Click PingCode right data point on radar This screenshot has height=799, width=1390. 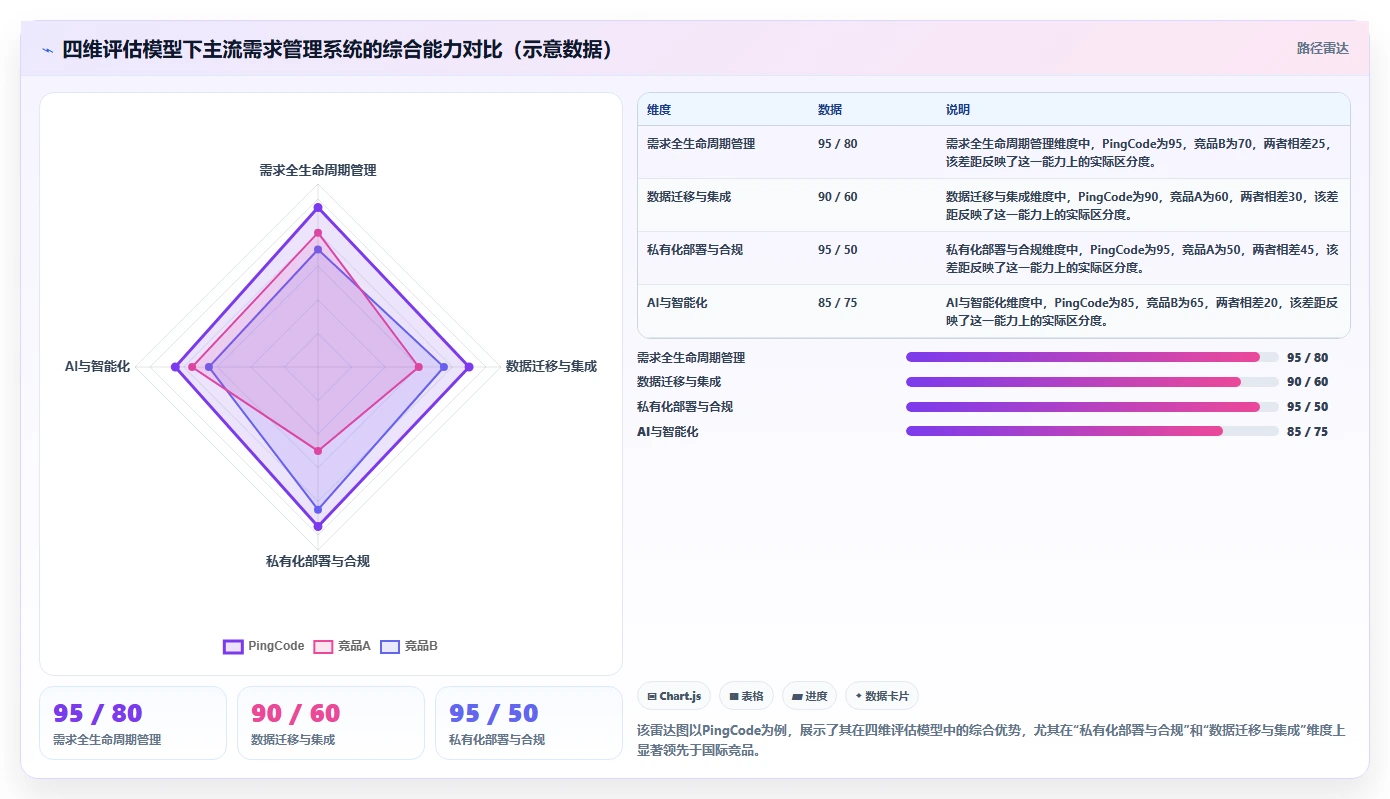(x=469, y=367)
